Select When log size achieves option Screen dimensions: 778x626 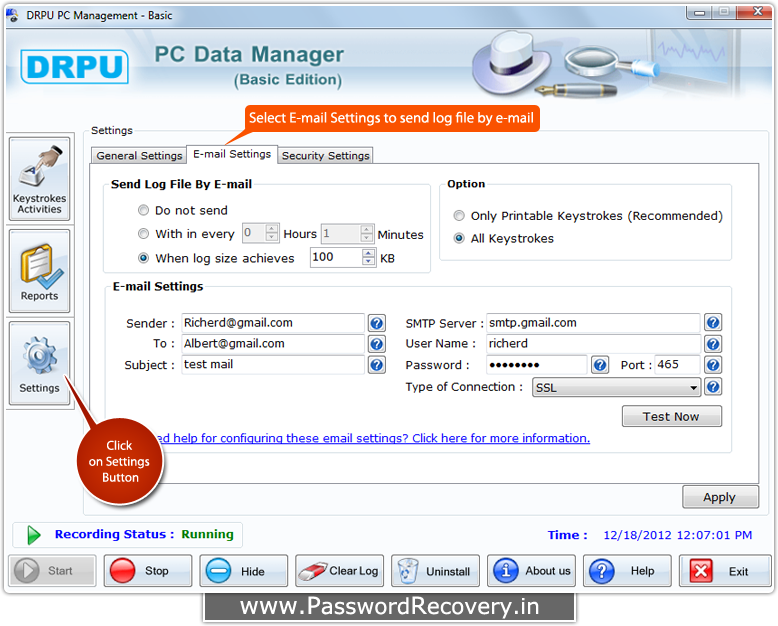tap(143, 258)
